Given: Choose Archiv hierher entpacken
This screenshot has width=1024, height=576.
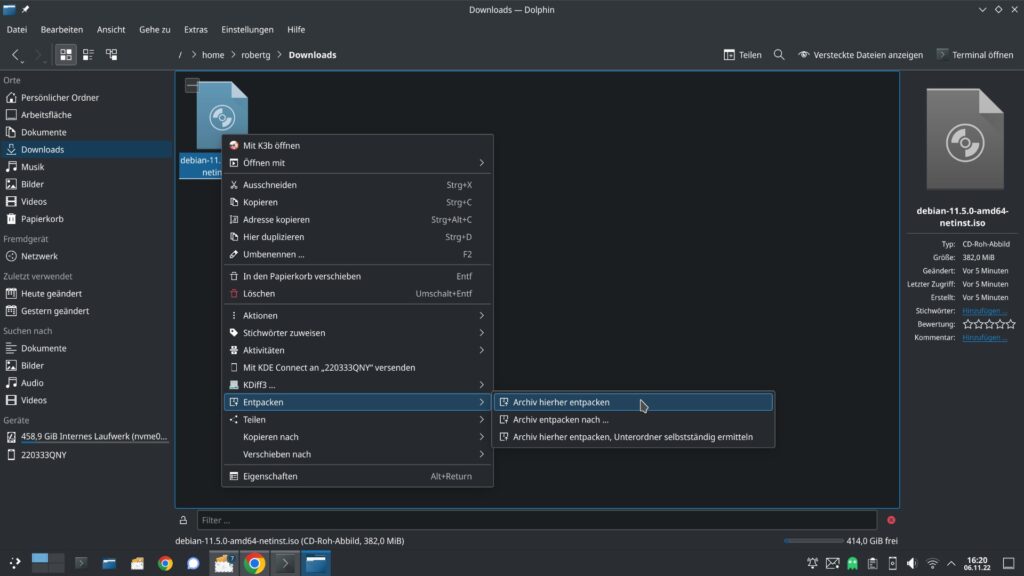Looking at the screenshot, I should click(633, 402).
